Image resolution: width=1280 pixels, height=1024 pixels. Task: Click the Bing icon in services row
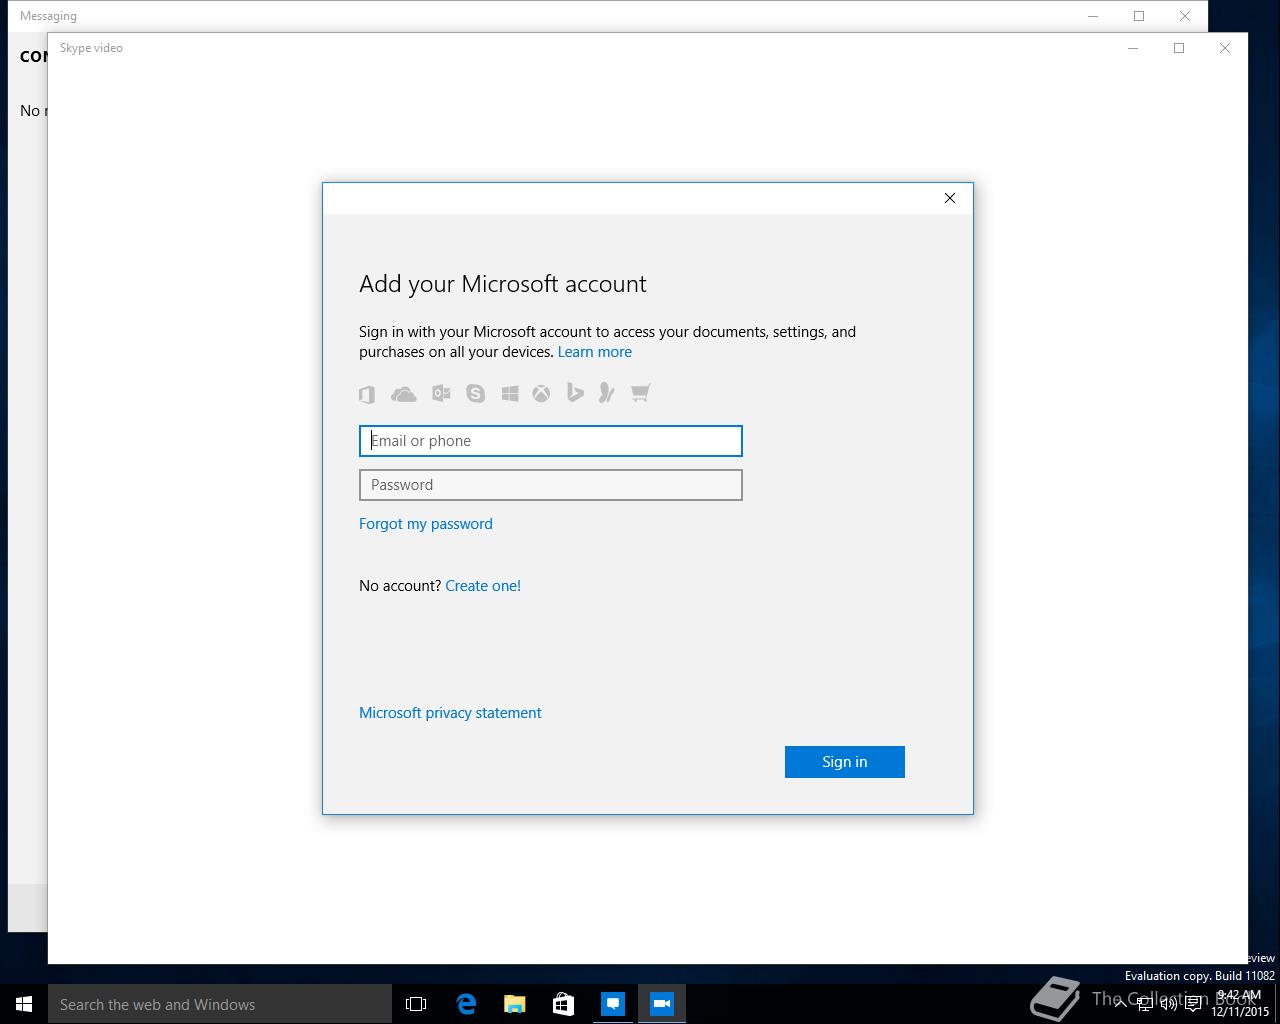(574, 393)
